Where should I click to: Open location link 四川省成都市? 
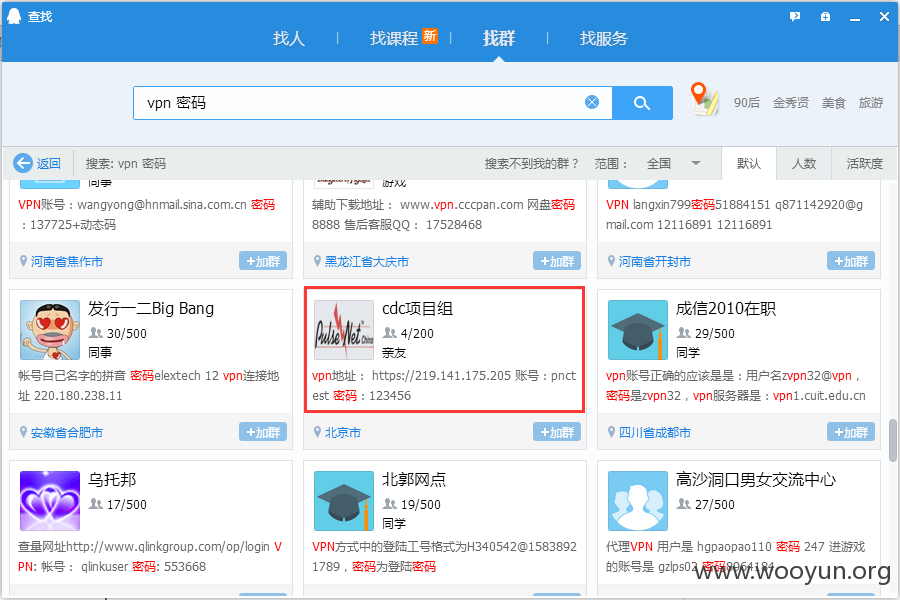coord(654,432)
